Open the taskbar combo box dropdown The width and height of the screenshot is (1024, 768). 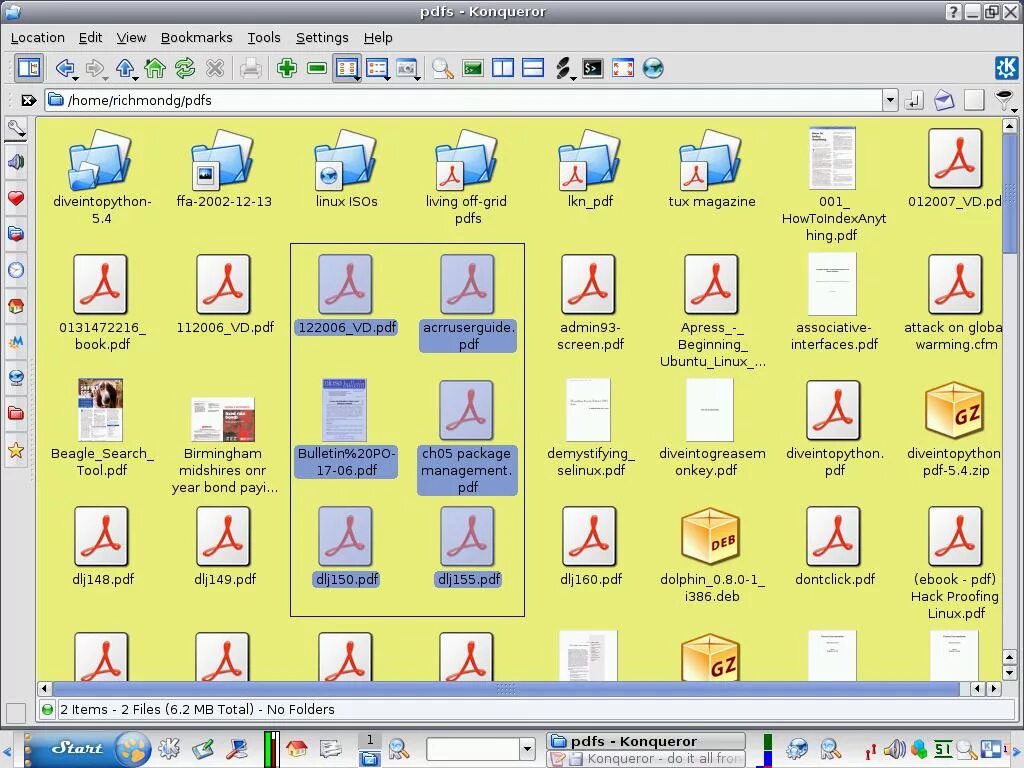[x=527, y=748]
